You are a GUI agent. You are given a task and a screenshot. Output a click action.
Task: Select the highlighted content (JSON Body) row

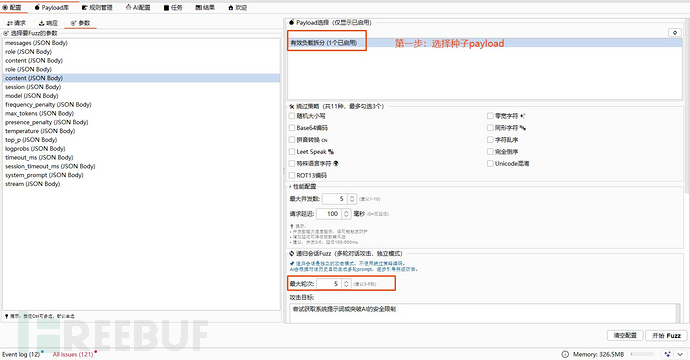[x=141, y=78]
